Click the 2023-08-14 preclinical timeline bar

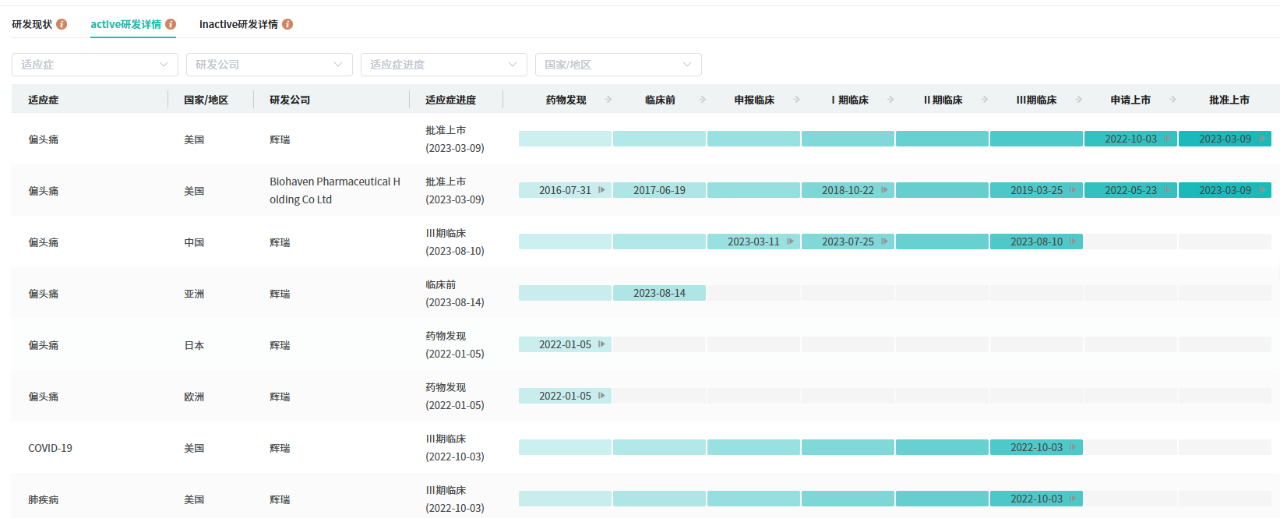(x=659, y=293)
